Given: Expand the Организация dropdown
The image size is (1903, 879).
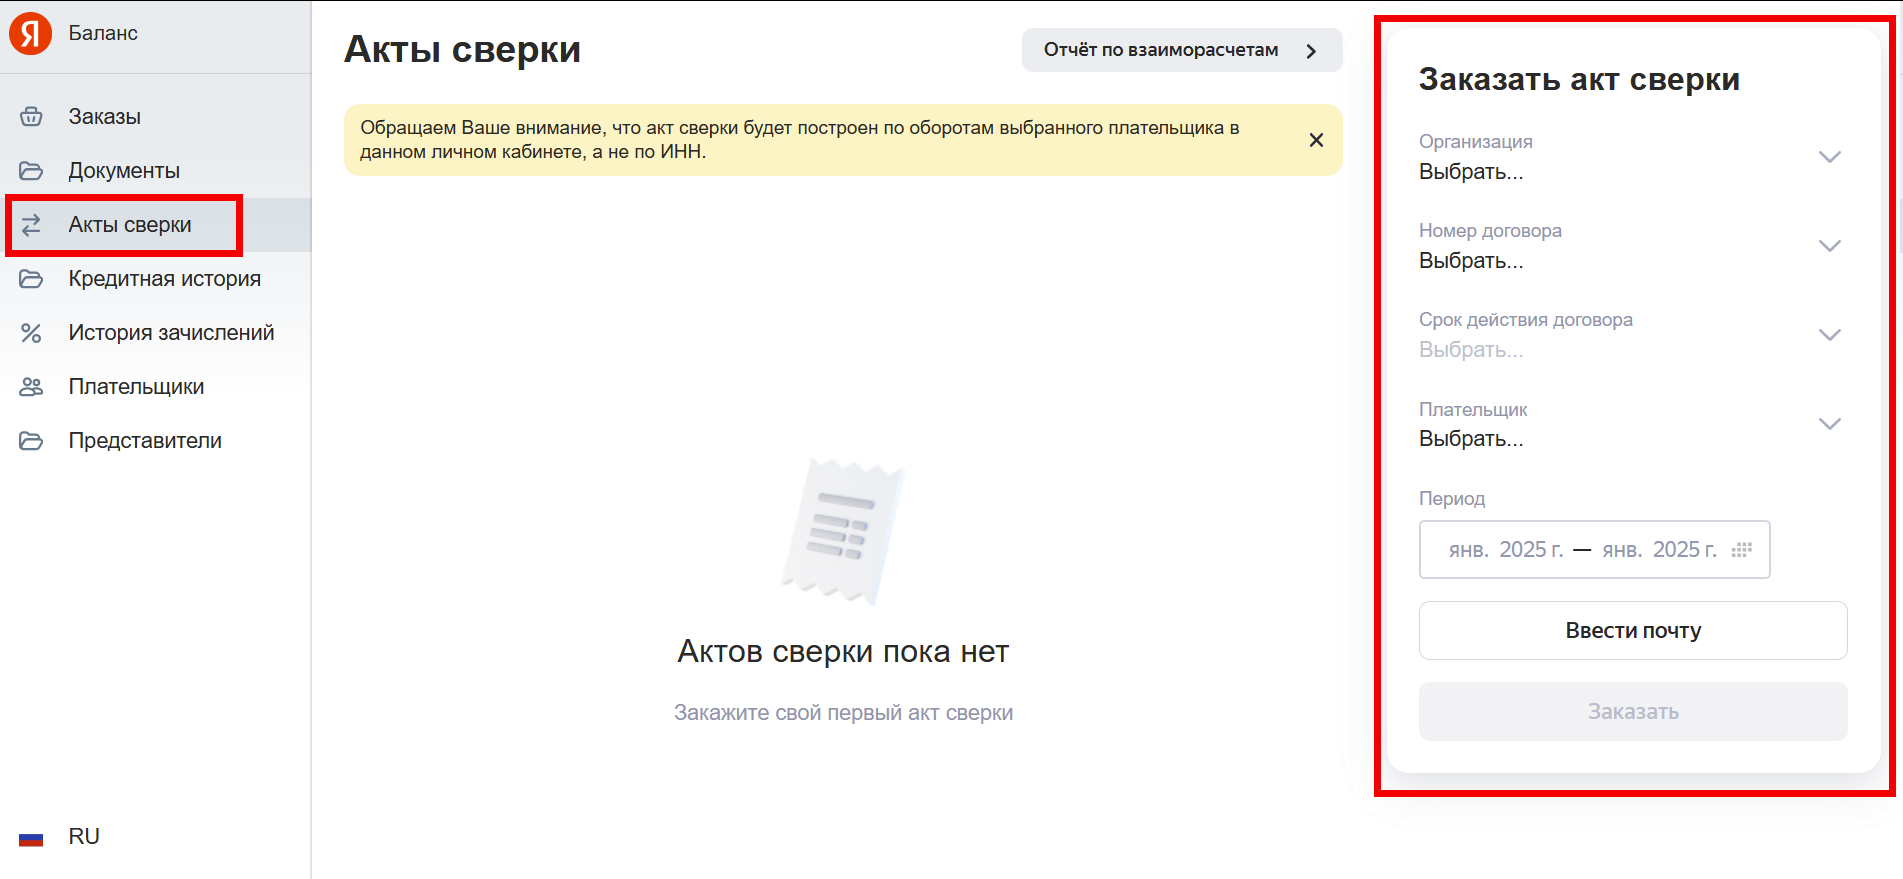Looking at the screenshot, I should 1829,157.
